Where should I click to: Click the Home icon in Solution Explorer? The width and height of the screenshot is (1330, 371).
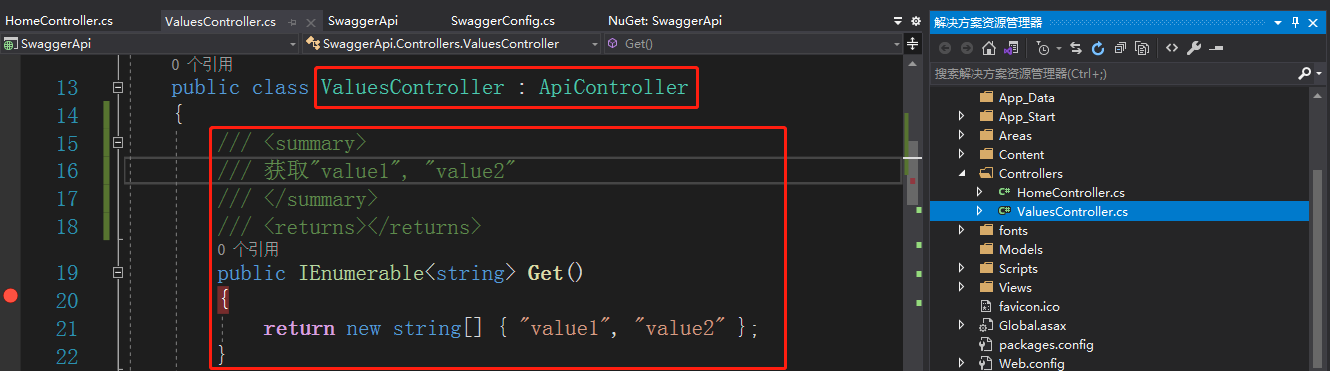[988, 48]
